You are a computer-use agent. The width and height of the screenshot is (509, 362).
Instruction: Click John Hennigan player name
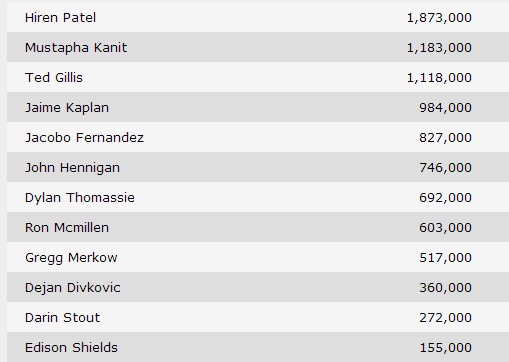point(72,168)
